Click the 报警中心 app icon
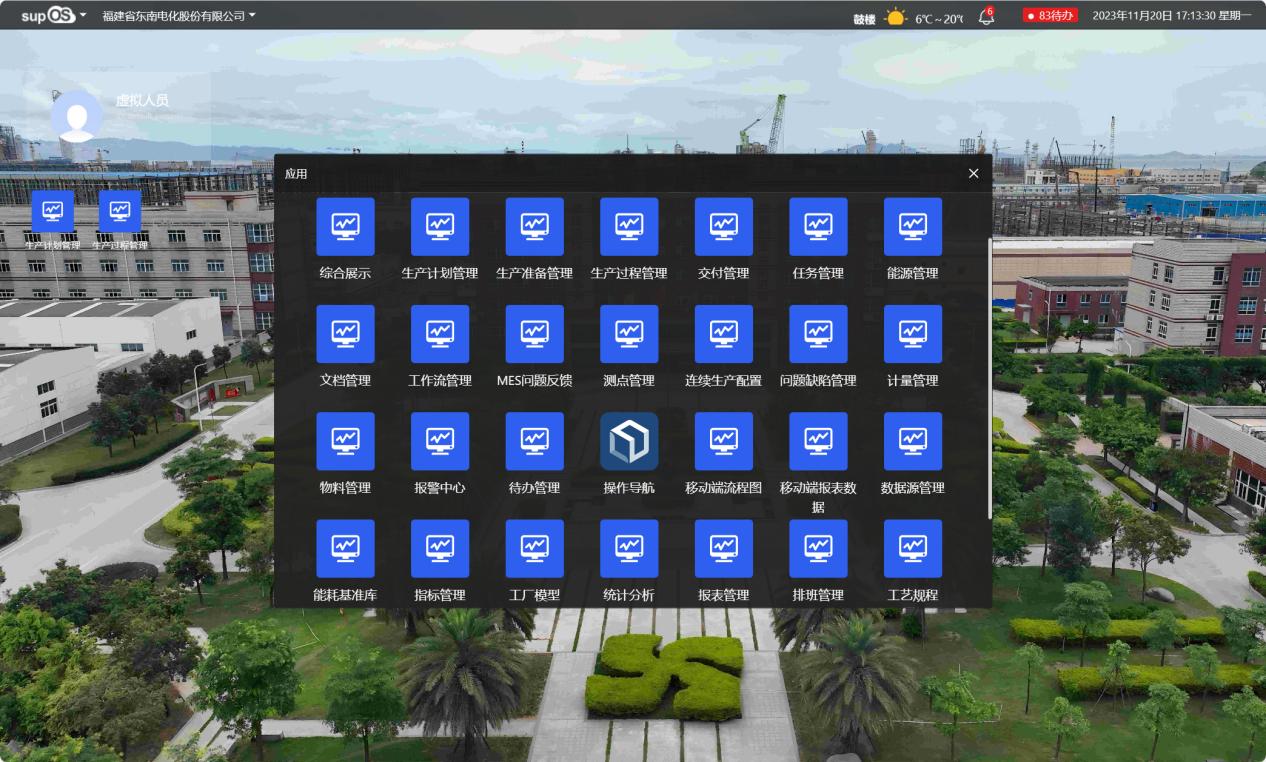 click(x=440, y=441)
